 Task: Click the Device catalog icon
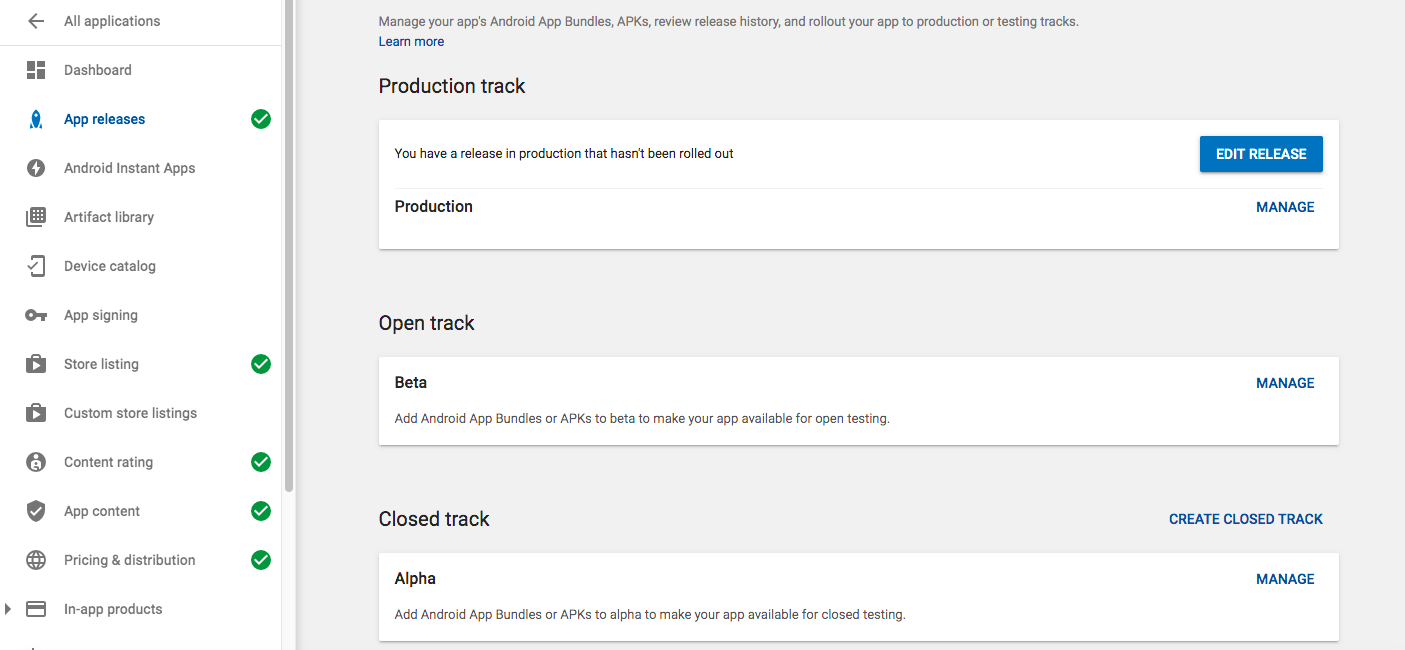click(x=36, y=266)
